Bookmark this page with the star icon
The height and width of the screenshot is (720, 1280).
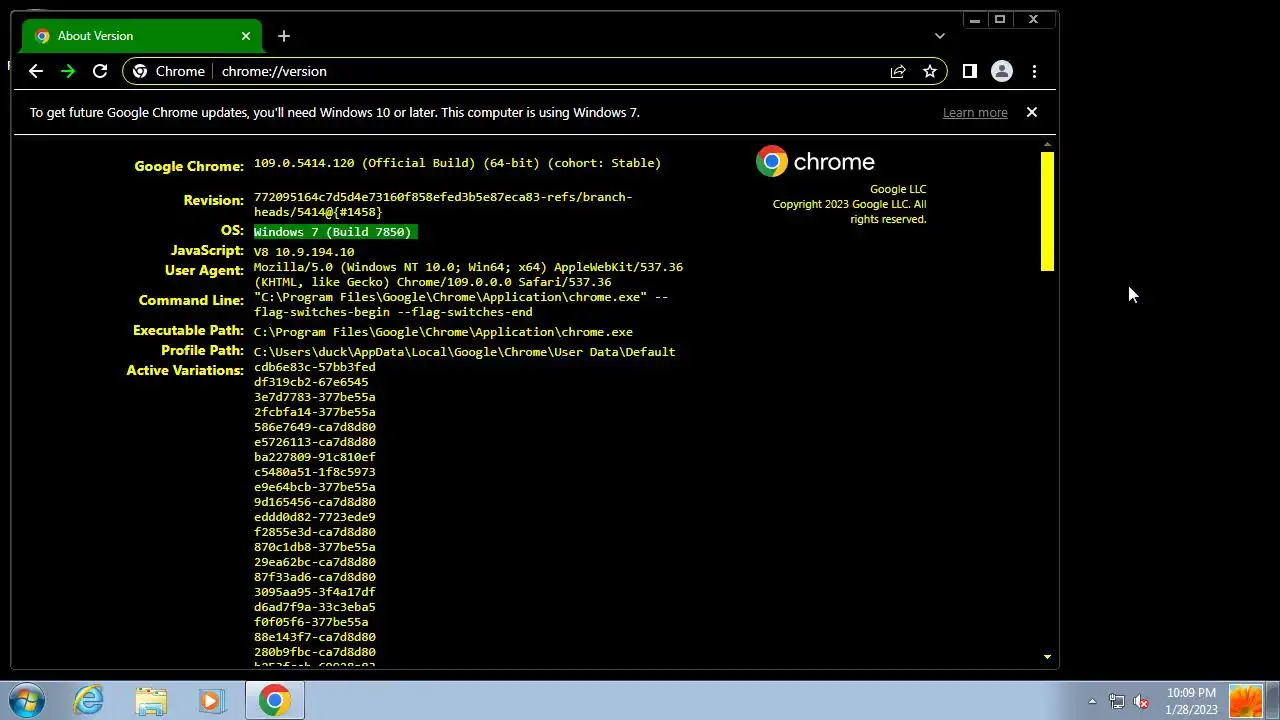[930, 71]
